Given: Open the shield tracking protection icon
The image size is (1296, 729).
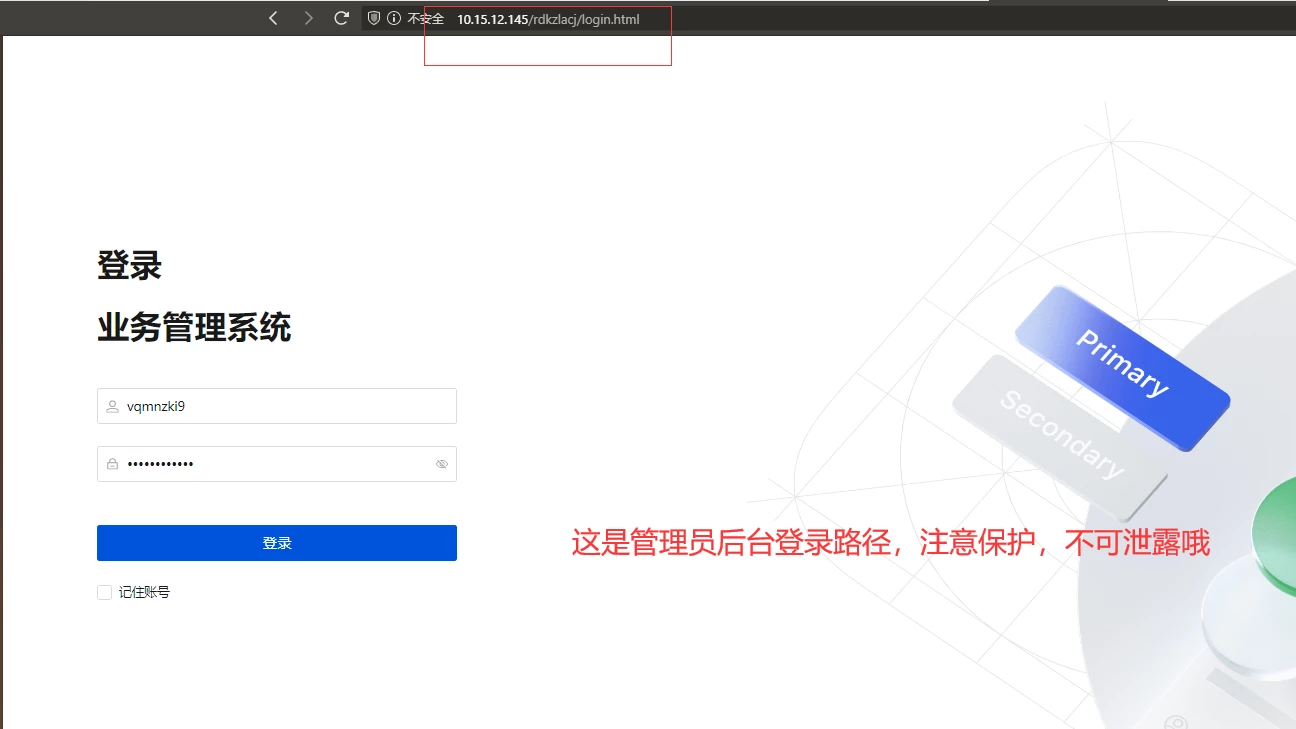Looking at the screenshot, I should [374, 19].
